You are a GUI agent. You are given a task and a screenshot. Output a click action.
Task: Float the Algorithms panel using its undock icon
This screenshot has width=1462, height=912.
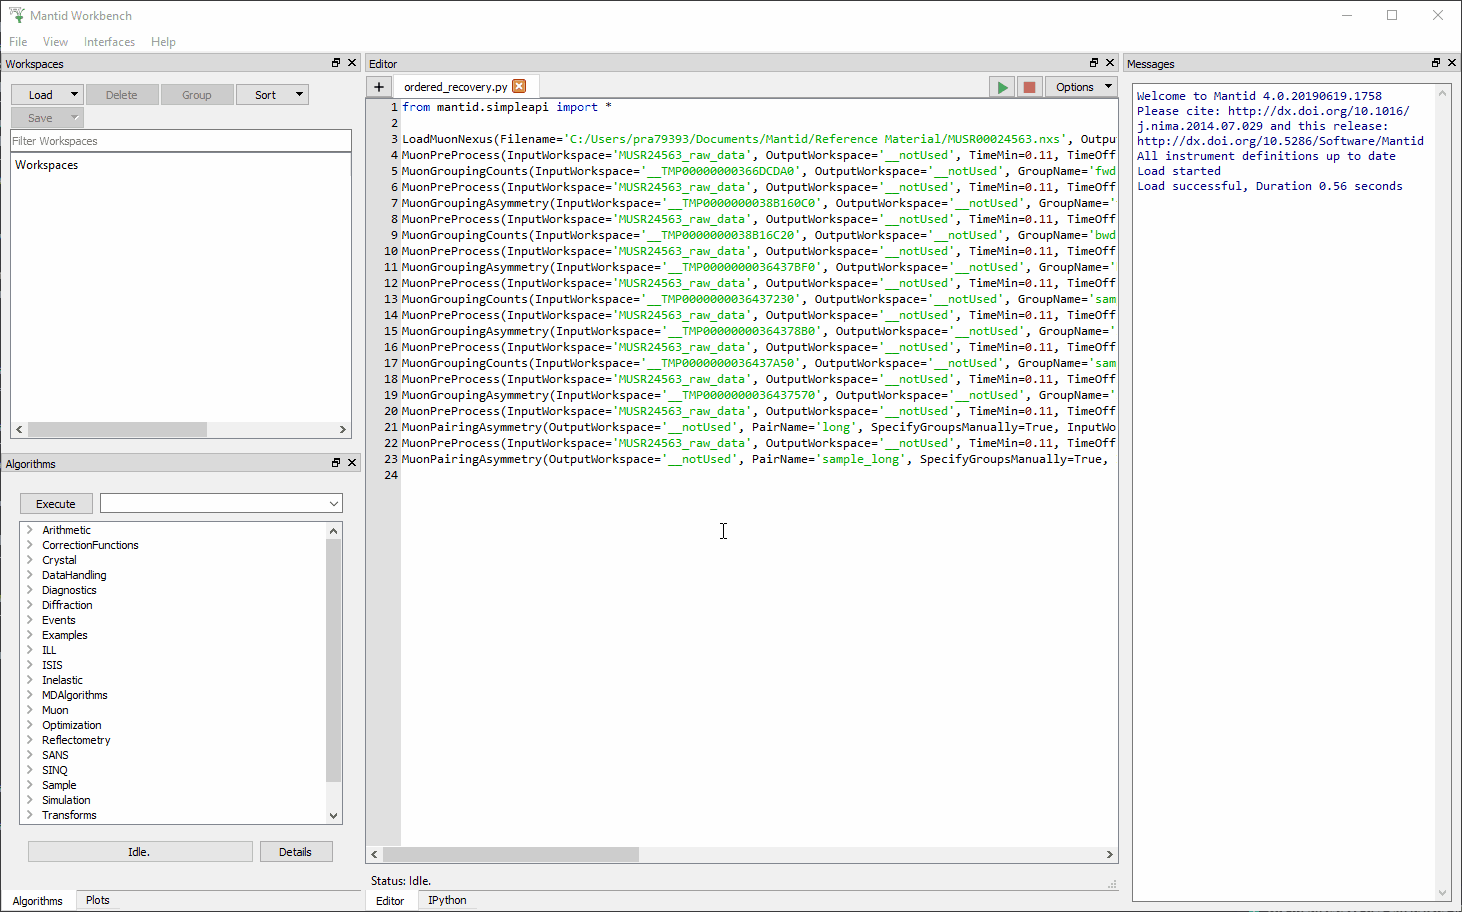point(335,462)
